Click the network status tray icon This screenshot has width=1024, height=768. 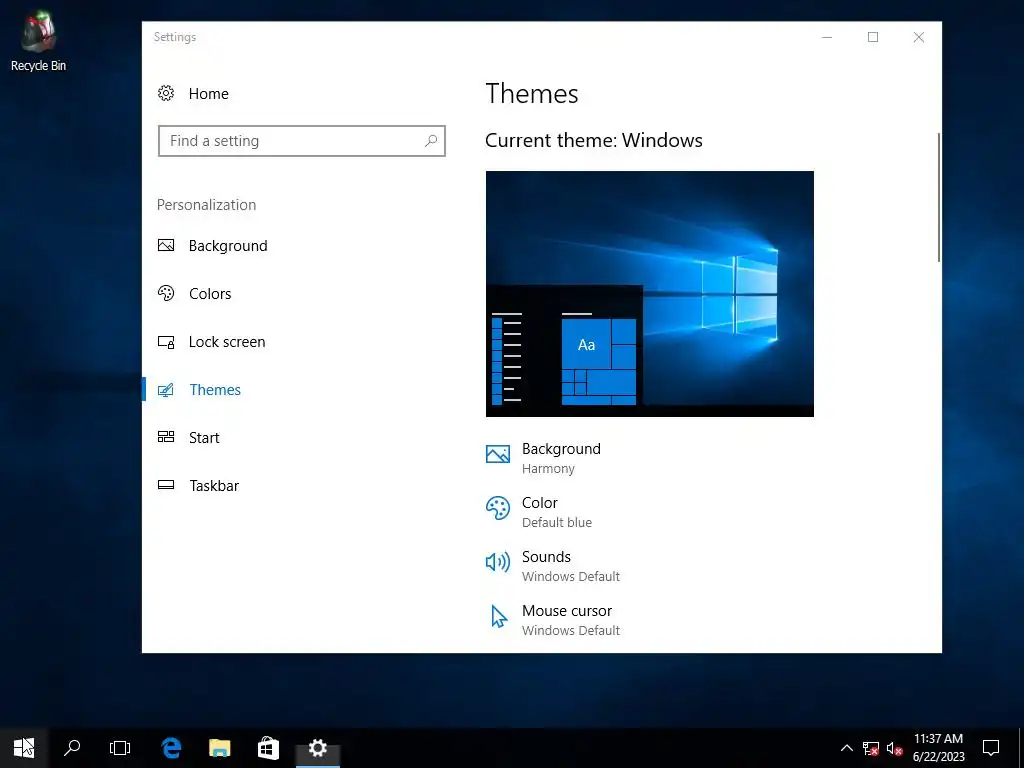871,748
